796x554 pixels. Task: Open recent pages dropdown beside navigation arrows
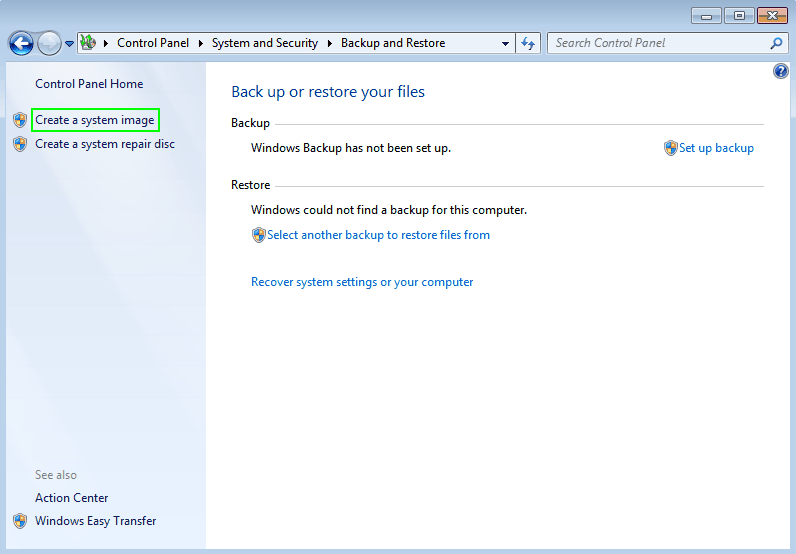70,44
